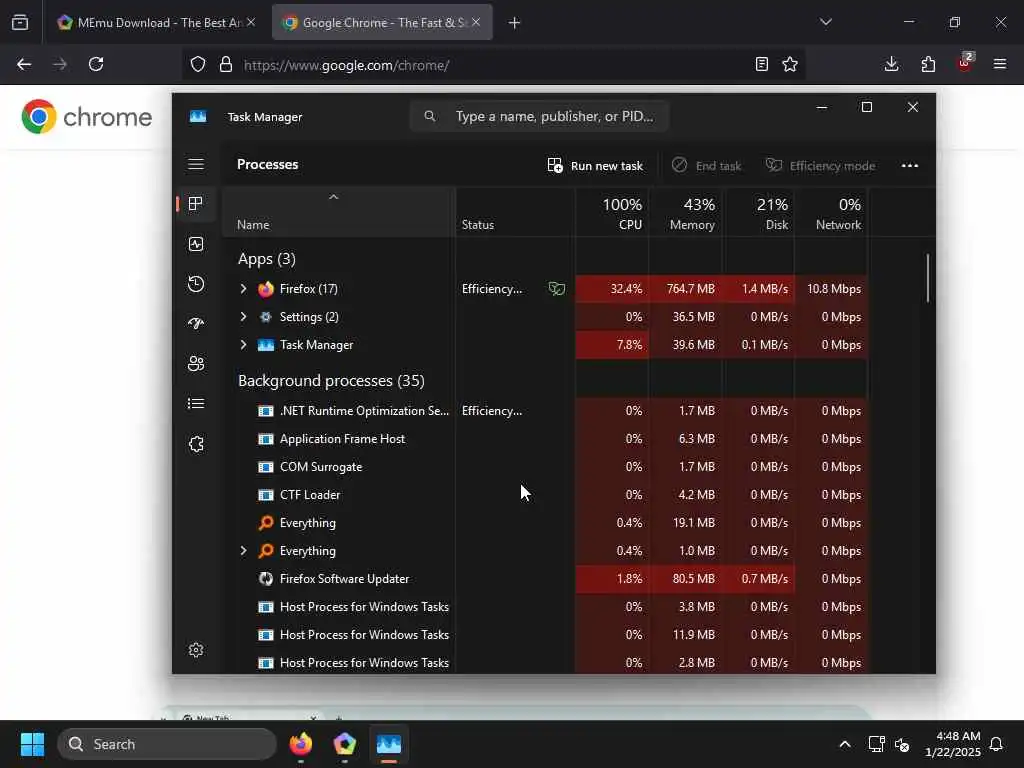Open the Windows Start menu
The height and width of the screenshot is (768, 1024).
point(32,744)
